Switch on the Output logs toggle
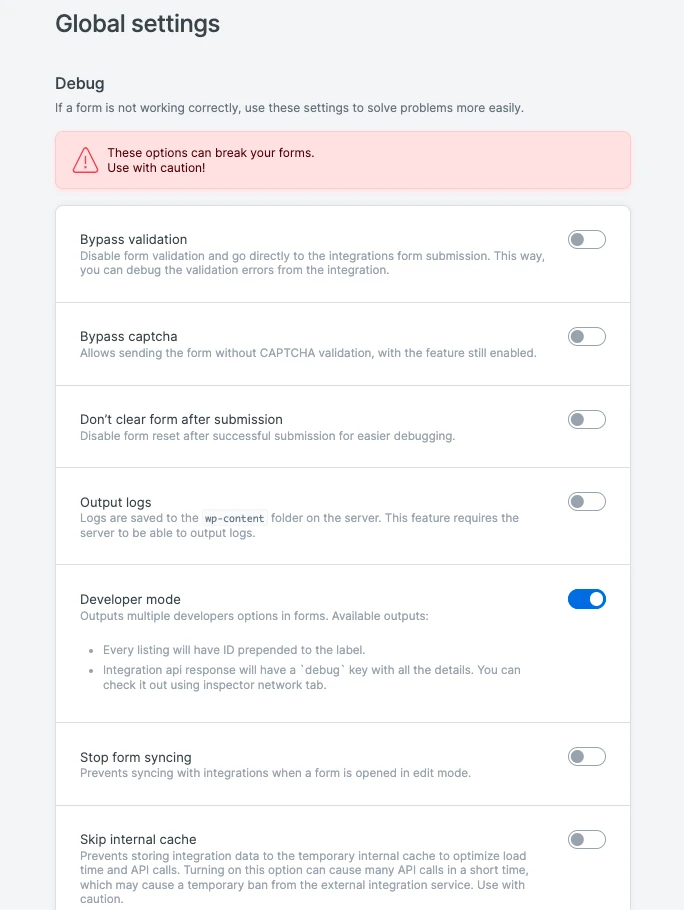The height and width of the screenshot is (910, 684). pyautogui.click(x=587, y=502)
